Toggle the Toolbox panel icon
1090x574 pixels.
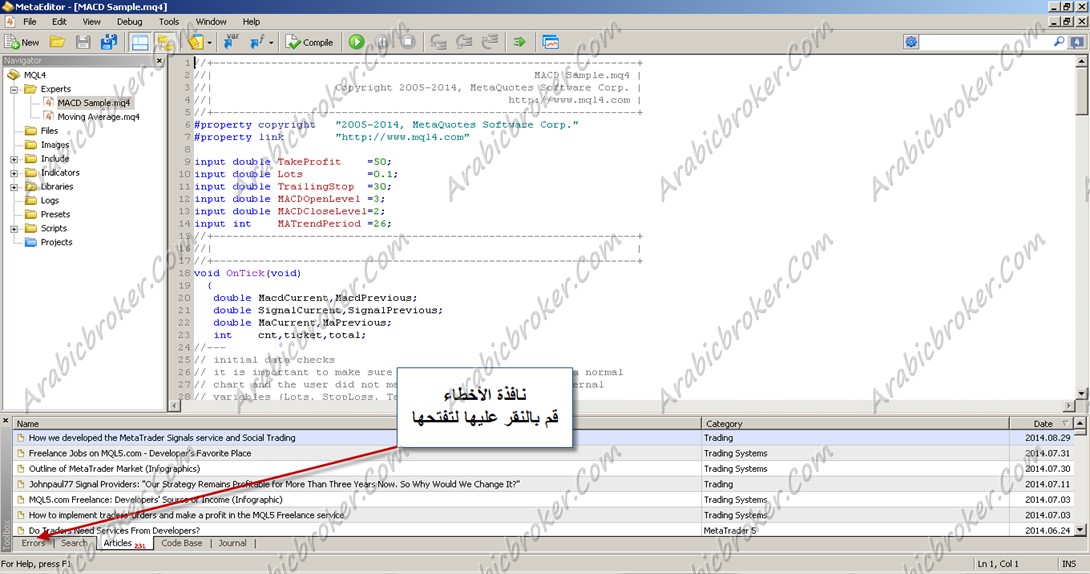tap(165, 42)
